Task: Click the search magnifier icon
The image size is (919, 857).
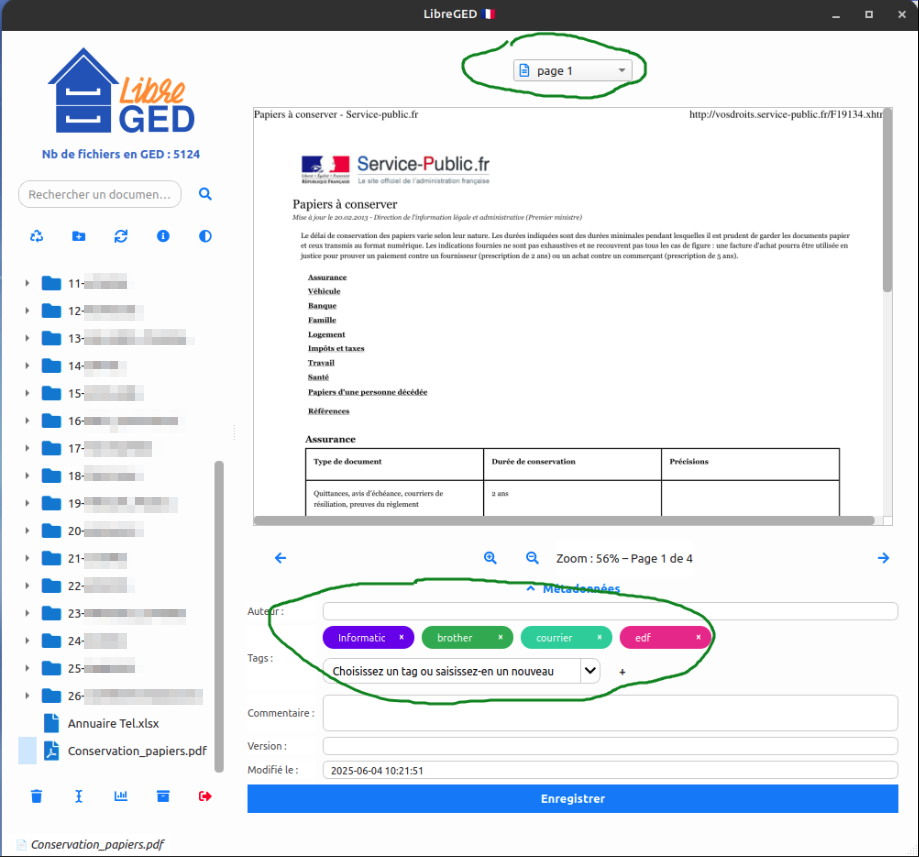Action: click(206, 194)
